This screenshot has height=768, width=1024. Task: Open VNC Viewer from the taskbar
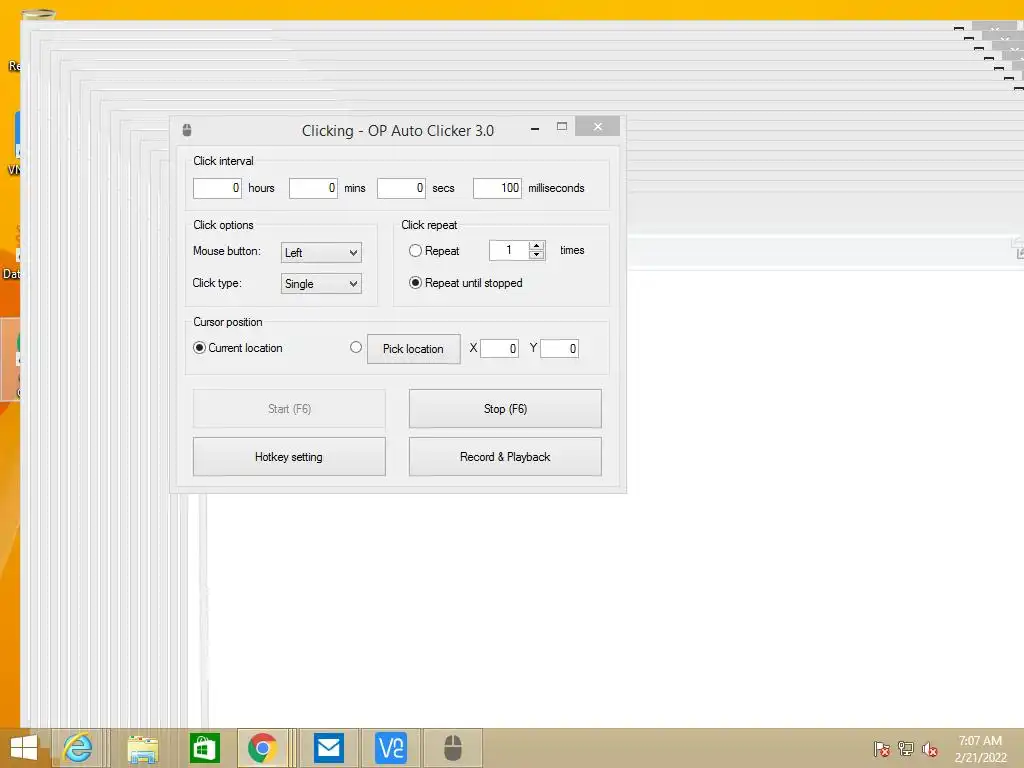[391, 748]
